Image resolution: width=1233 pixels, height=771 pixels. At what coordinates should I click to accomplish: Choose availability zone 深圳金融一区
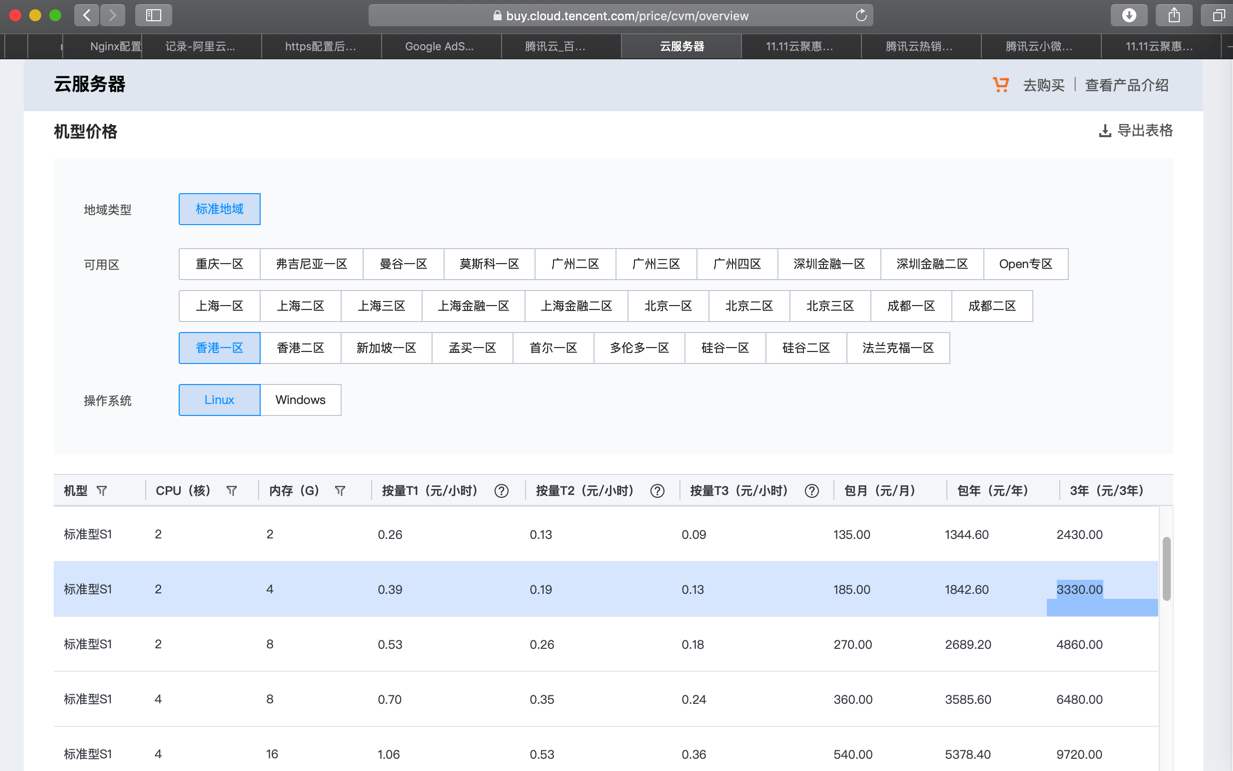(829, 264)
